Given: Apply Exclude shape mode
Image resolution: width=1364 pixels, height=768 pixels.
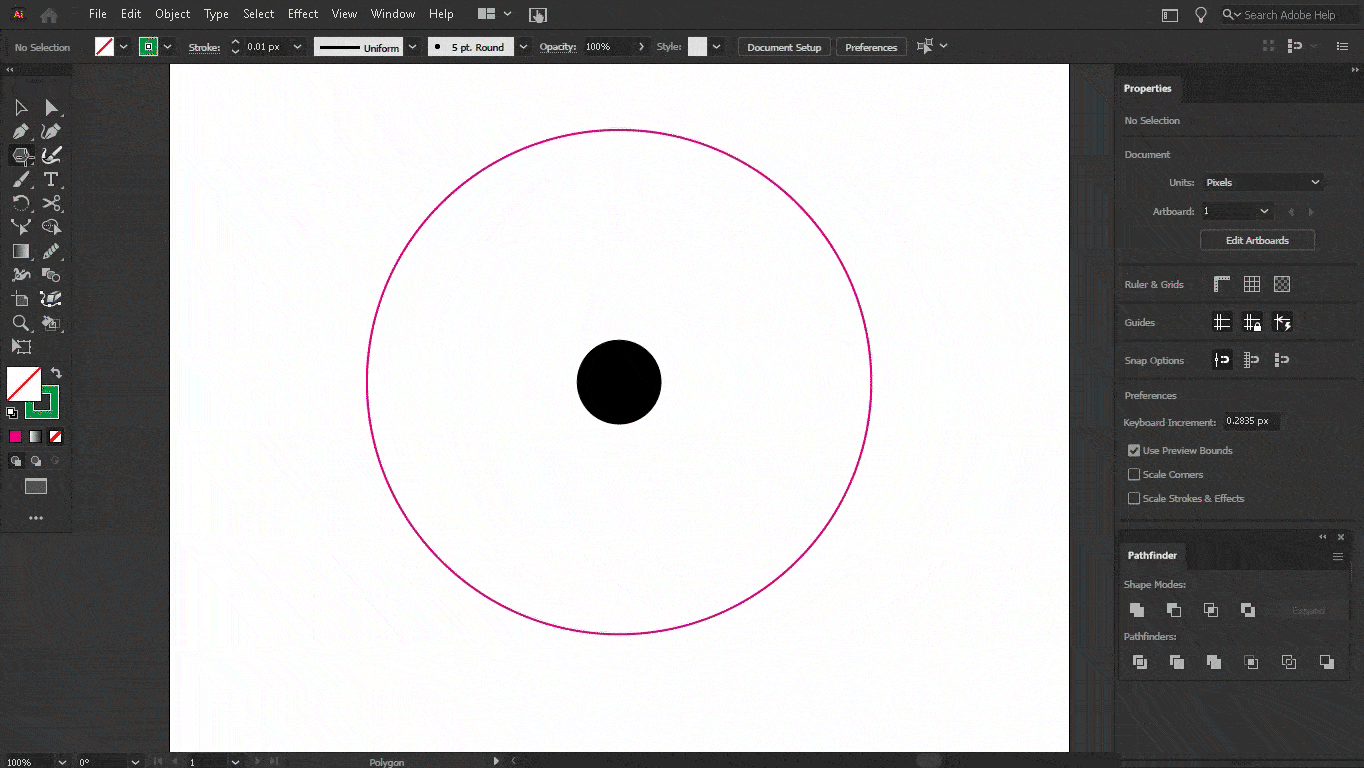Looking at the screenshot, I should [x=1248, y=610].
